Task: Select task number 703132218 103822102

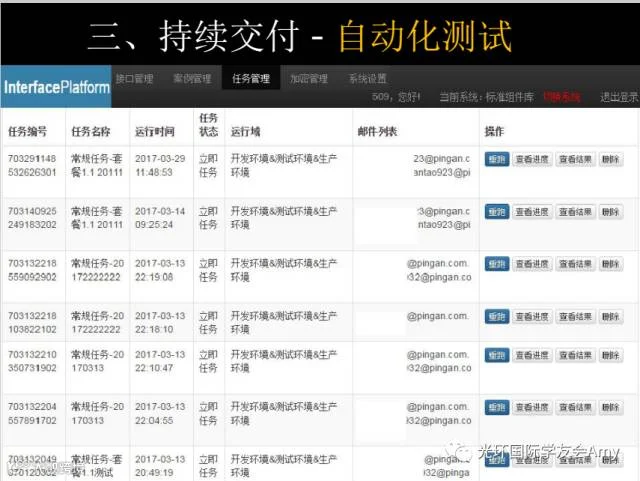Action: click(x=32, y=323)
